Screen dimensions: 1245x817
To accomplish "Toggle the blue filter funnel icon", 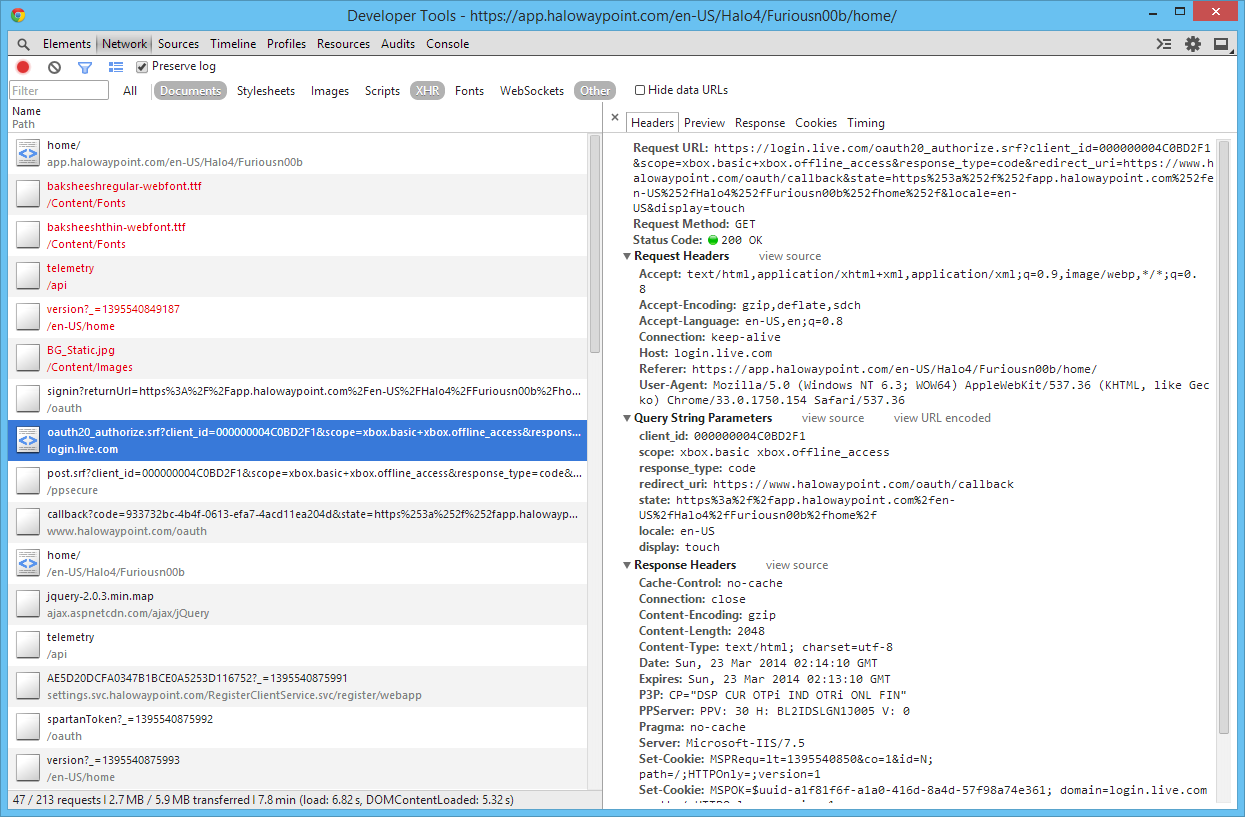I will click(85, 67).
